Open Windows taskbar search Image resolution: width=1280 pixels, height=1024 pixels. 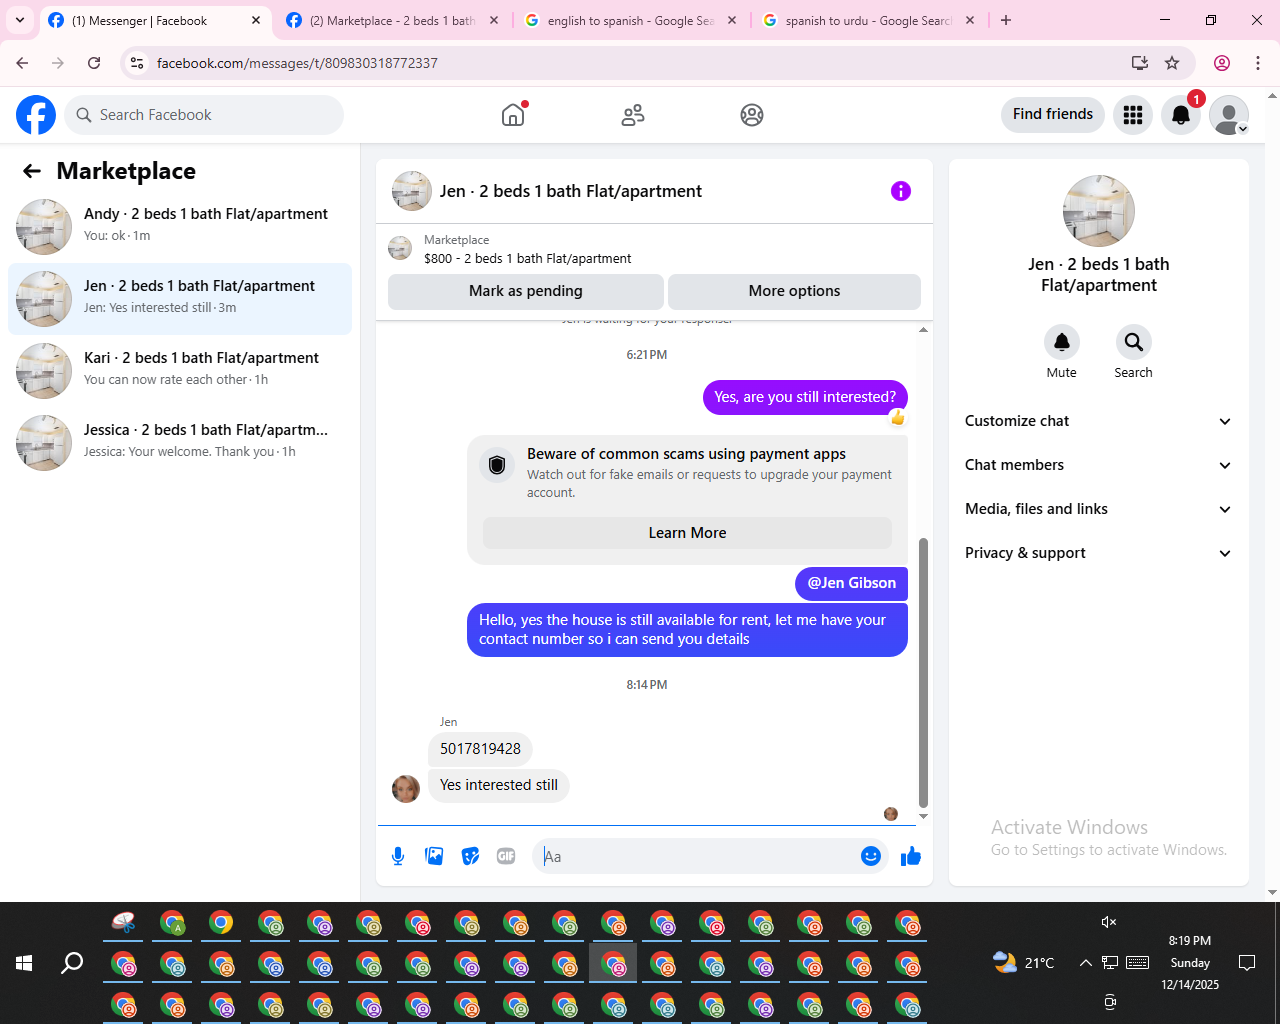[72, 963]
